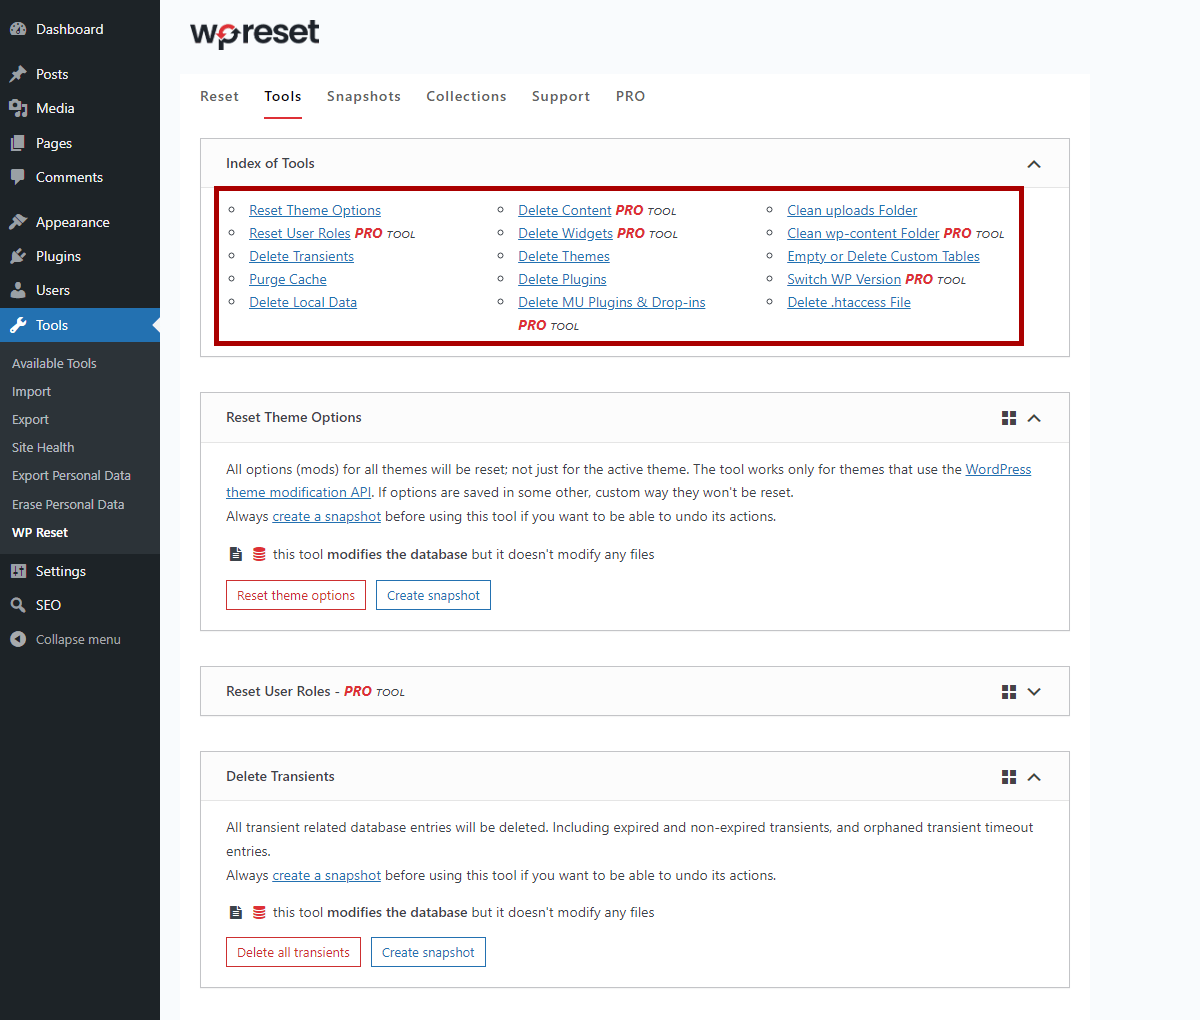The width and height of the screenshot is (1200, 1020).
Task: Click the wpreset logo
Action: pos(254,33)
